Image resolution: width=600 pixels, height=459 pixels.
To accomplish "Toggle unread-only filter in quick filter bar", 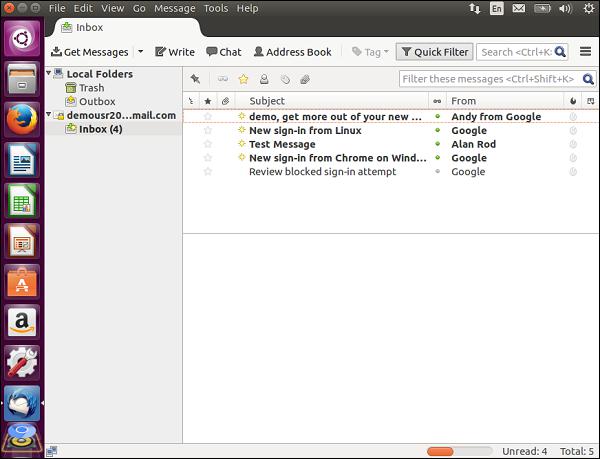I will point(222,79).
